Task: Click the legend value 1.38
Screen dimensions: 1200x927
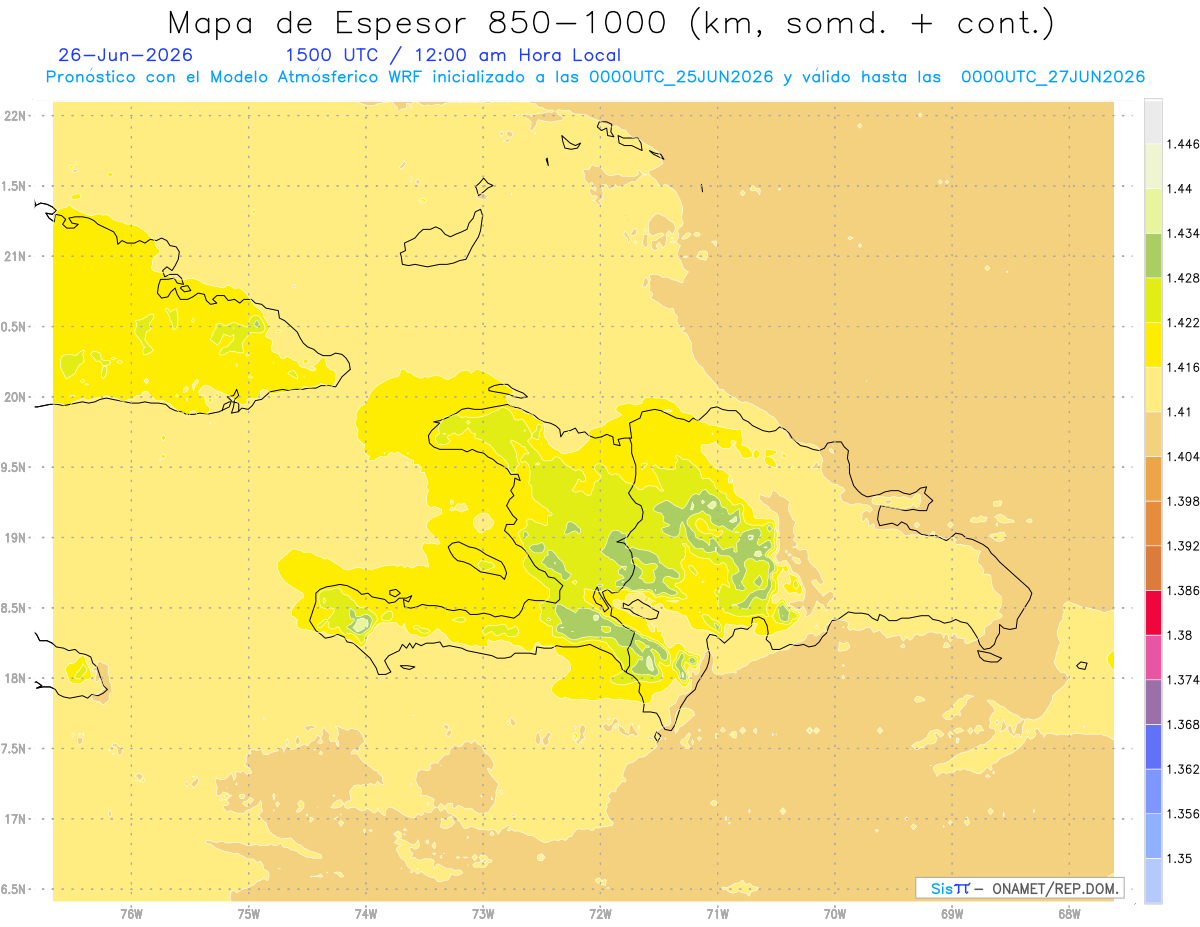Action: [x=1179, y=635]
